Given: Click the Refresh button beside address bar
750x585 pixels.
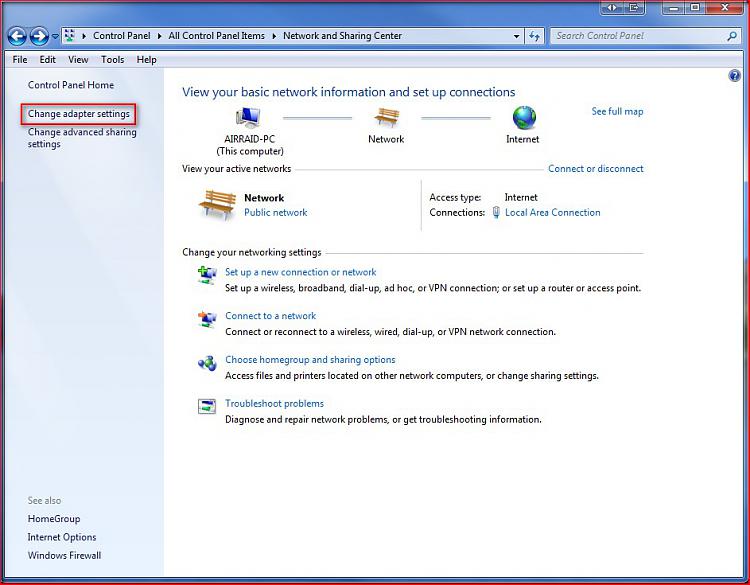Looking at the screenshot, I should (534, 36).
